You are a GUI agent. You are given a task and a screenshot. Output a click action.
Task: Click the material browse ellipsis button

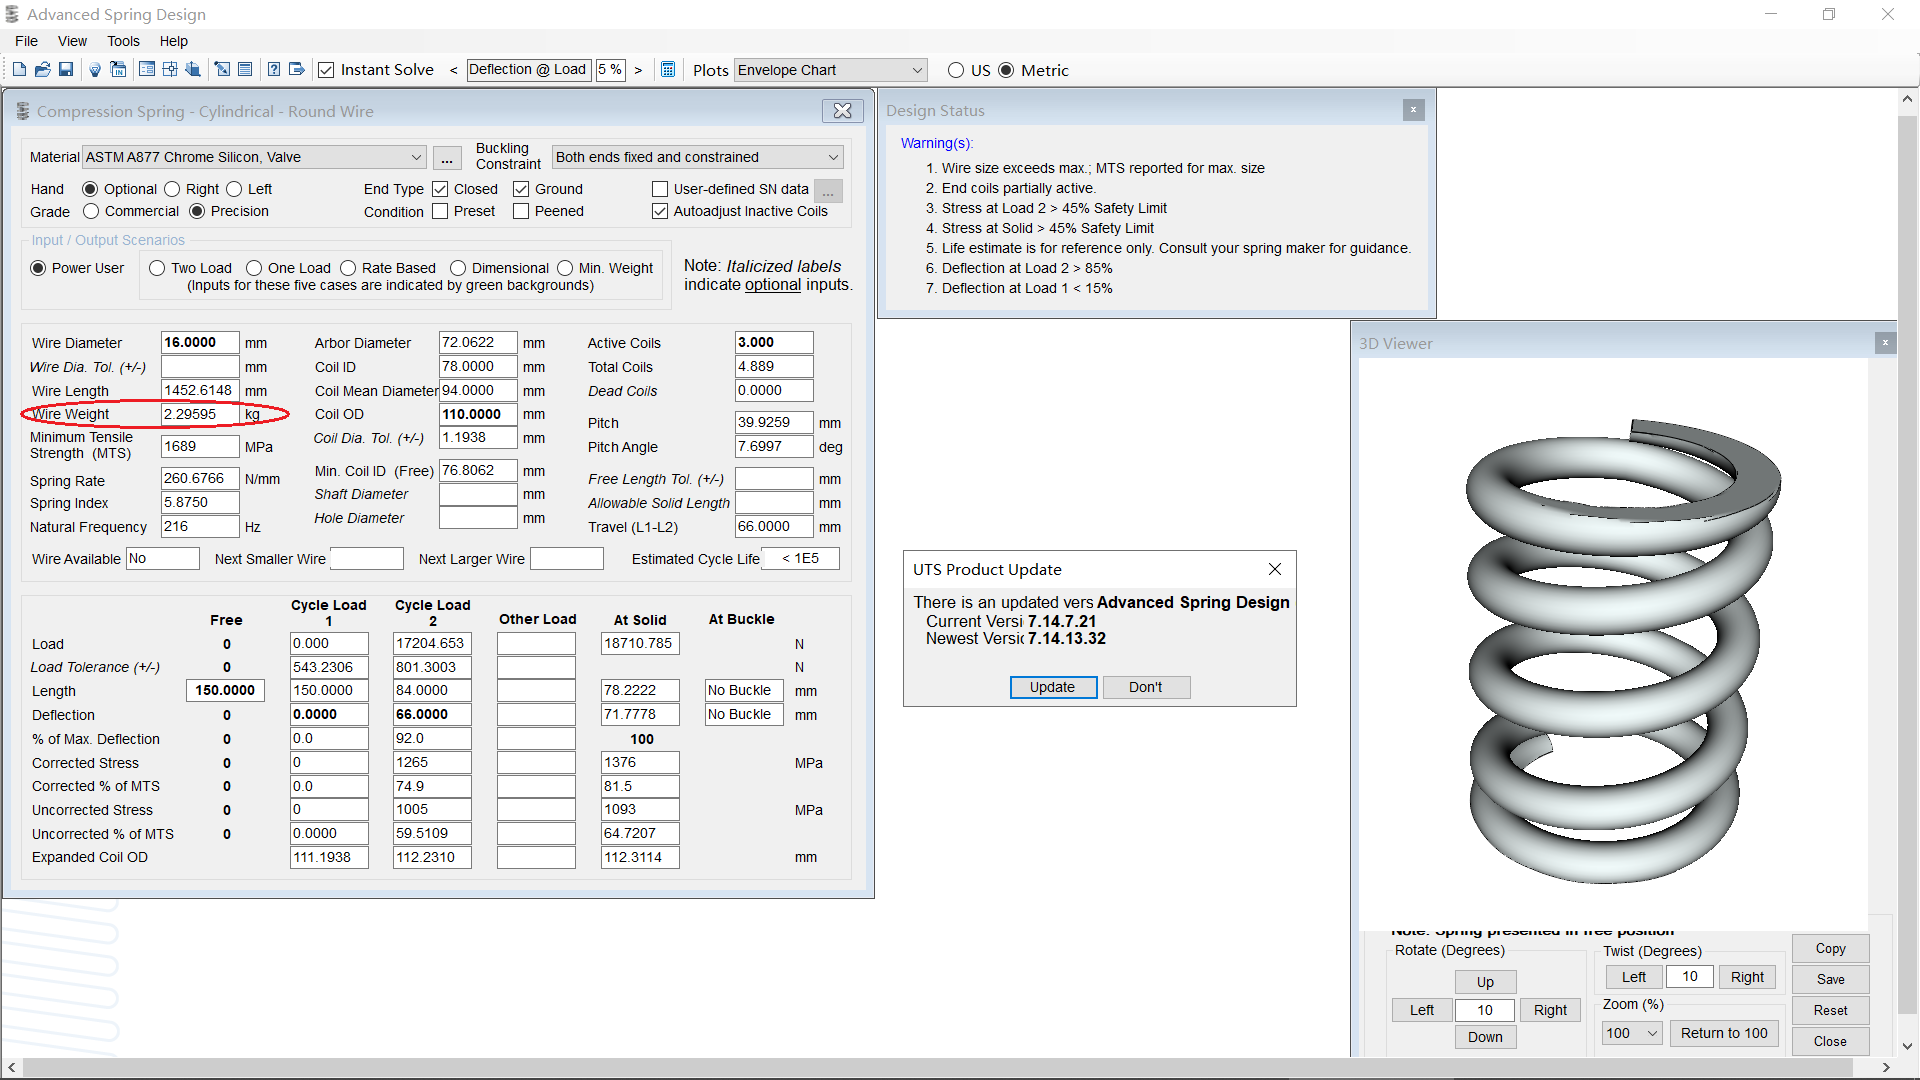[447, 158]
